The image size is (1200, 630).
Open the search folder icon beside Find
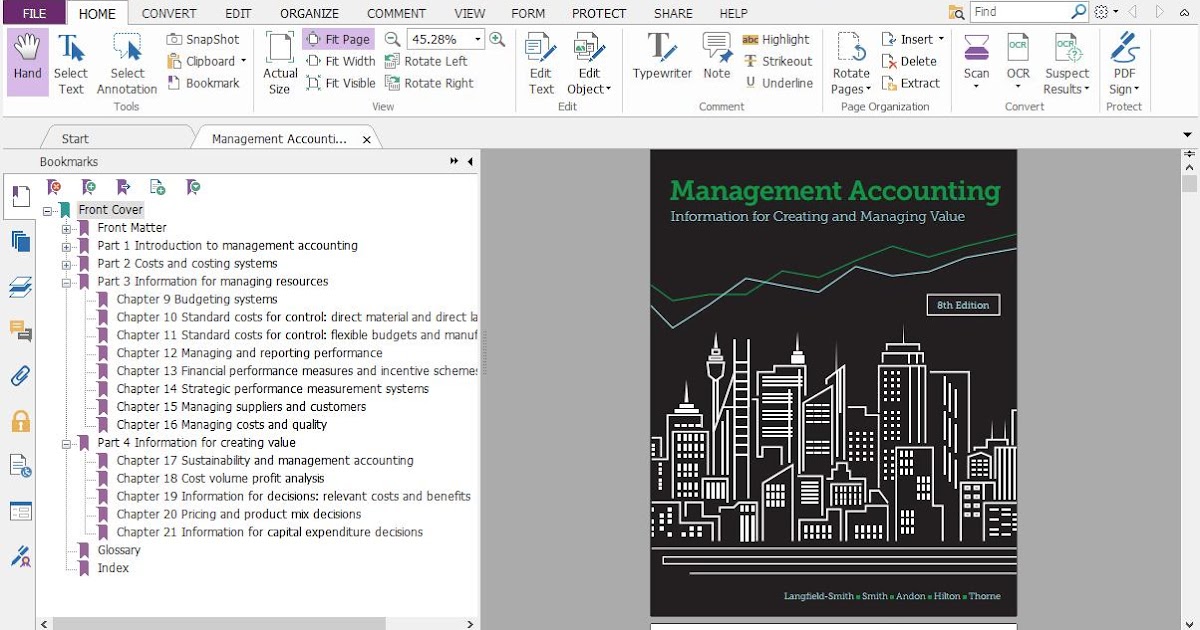pyautogui.click(x=957, y=12)
